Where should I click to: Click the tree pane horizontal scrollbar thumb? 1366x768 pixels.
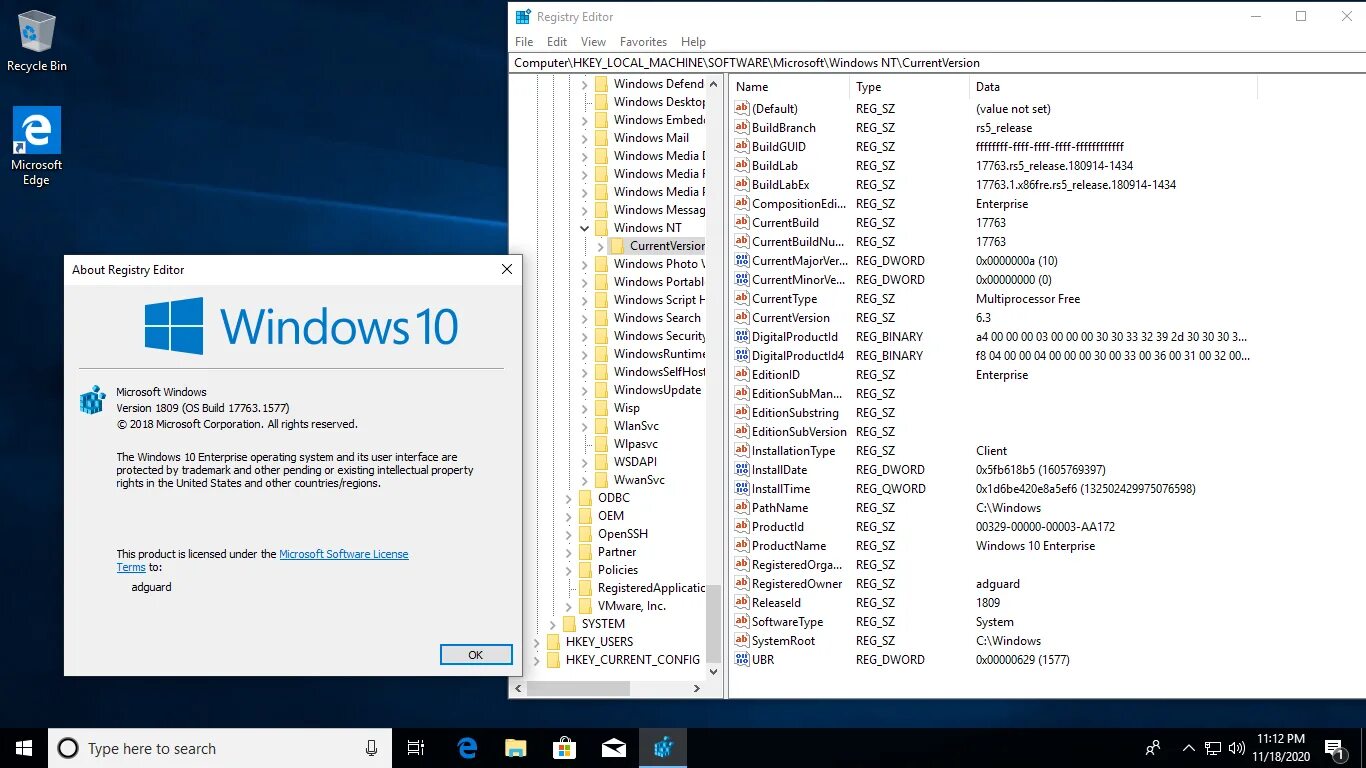pos(578,689)
